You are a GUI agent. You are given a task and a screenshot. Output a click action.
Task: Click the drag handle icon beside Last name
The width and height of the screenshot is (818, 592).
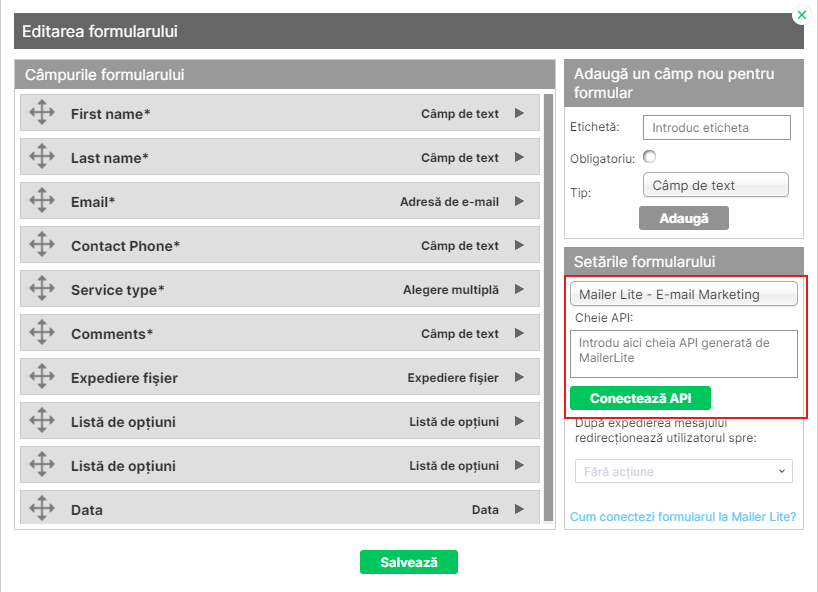(42, 157)
